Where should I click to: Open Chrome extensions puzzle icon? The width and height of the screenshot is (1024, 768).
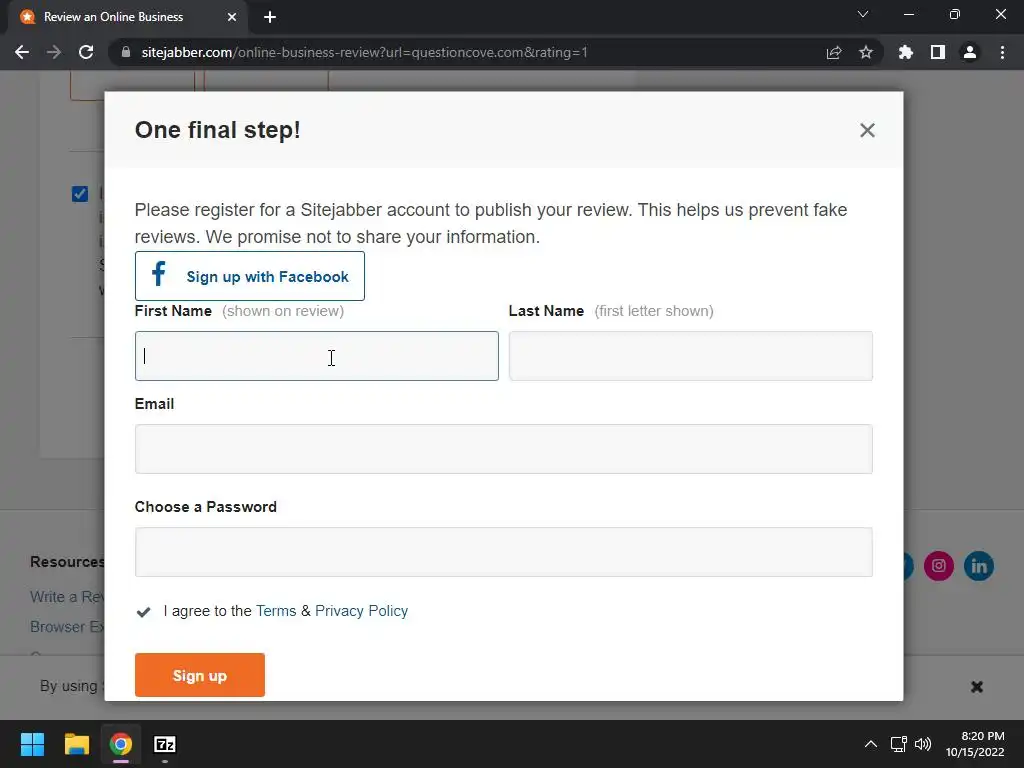[x=906, y=52]
